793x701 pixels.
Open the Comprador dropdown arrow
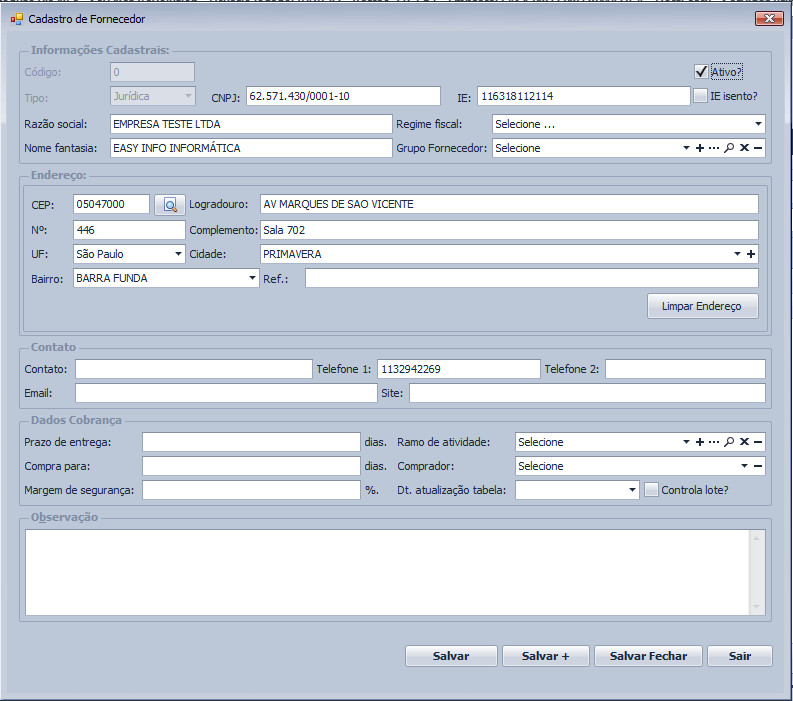[x=744, y=466]
